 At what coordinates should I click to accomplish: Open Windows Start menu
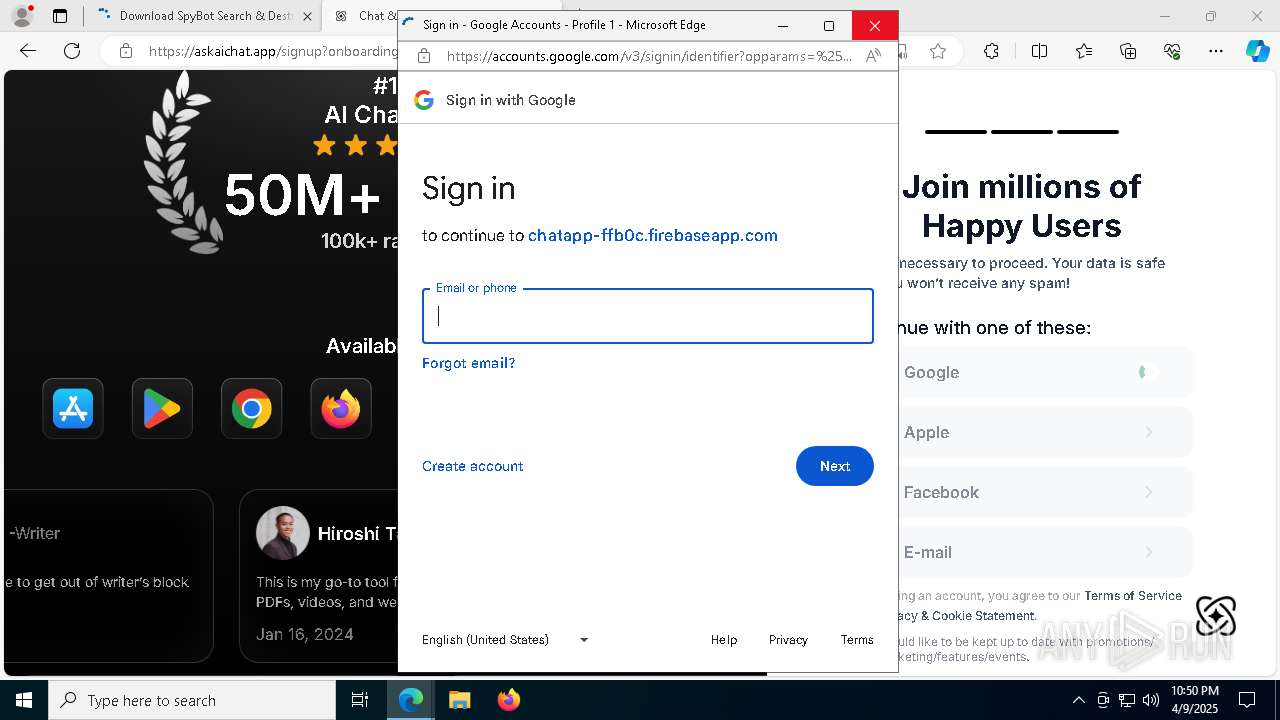(24, 700)
